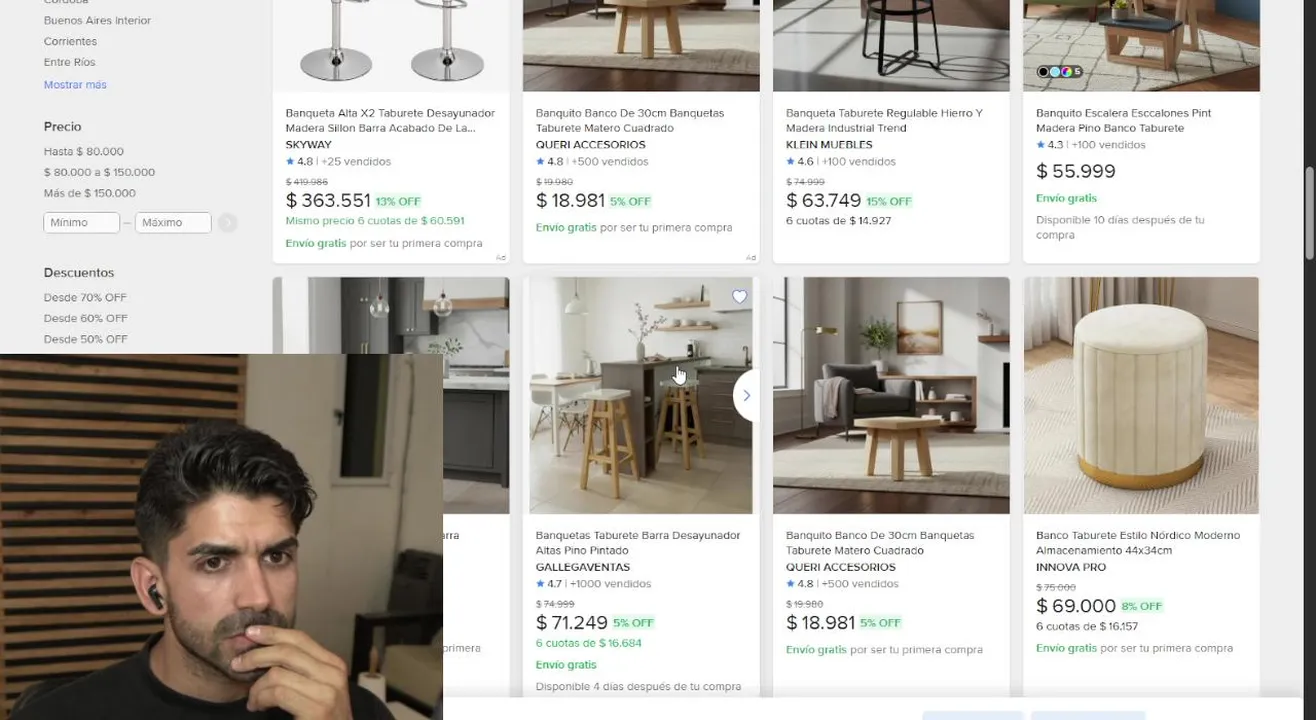This screenshot has width=1316, height=720.
Task: Choose Desde 60% OFF discount filter
Action: coord(85,318)
